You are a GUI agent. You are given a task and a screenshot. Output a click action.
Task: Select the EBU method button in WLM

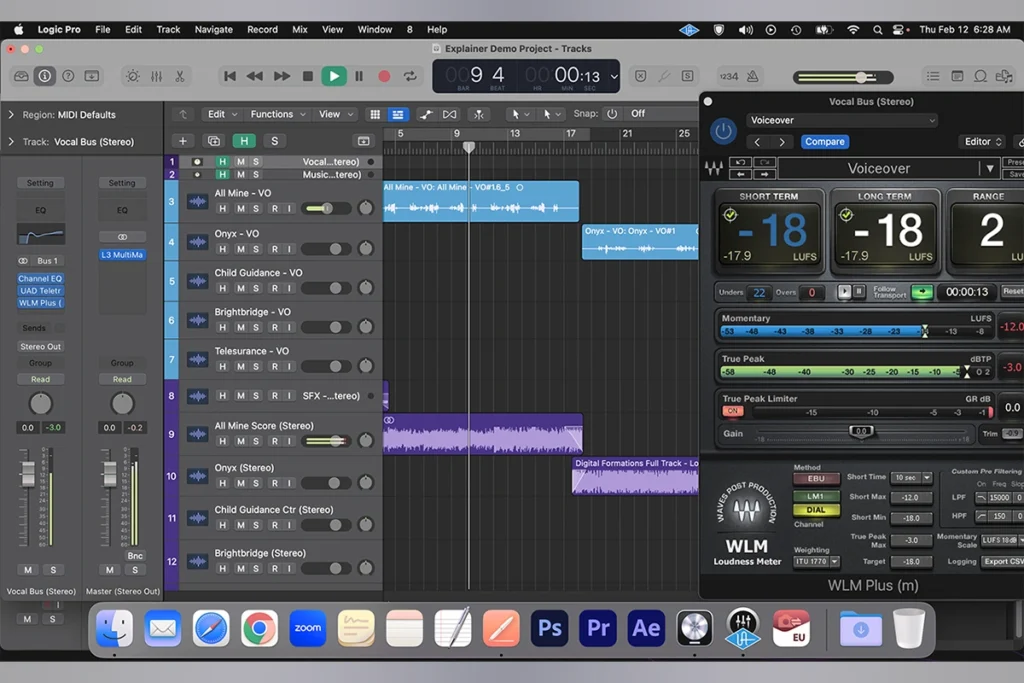click(816, 479)
